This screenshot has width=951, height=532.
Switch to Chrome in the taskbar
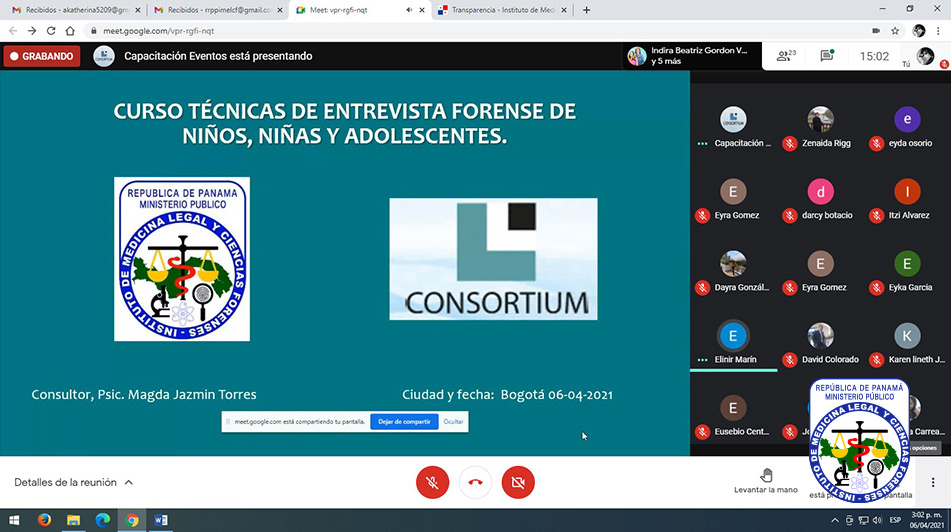tap(132, 520)
